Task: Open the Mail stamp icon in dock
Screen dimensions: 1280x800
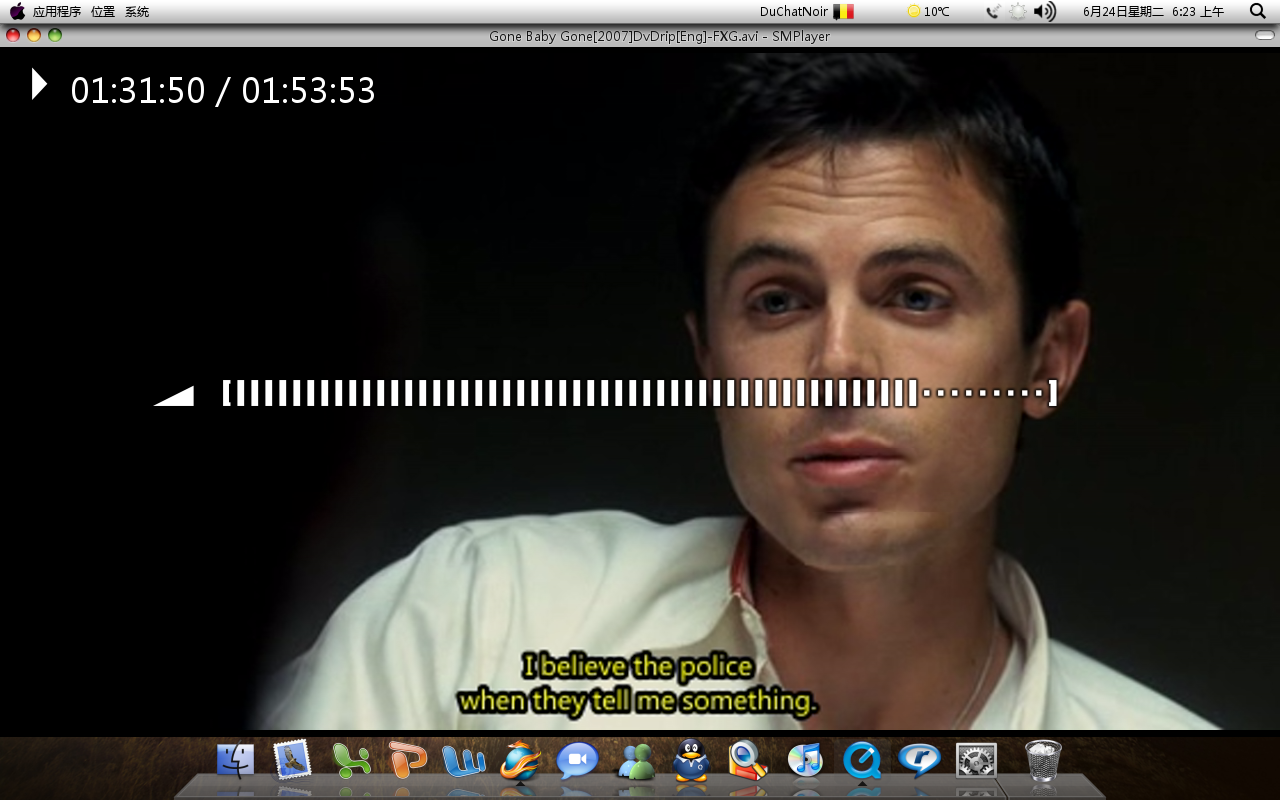Action: [x=292, y=760]
